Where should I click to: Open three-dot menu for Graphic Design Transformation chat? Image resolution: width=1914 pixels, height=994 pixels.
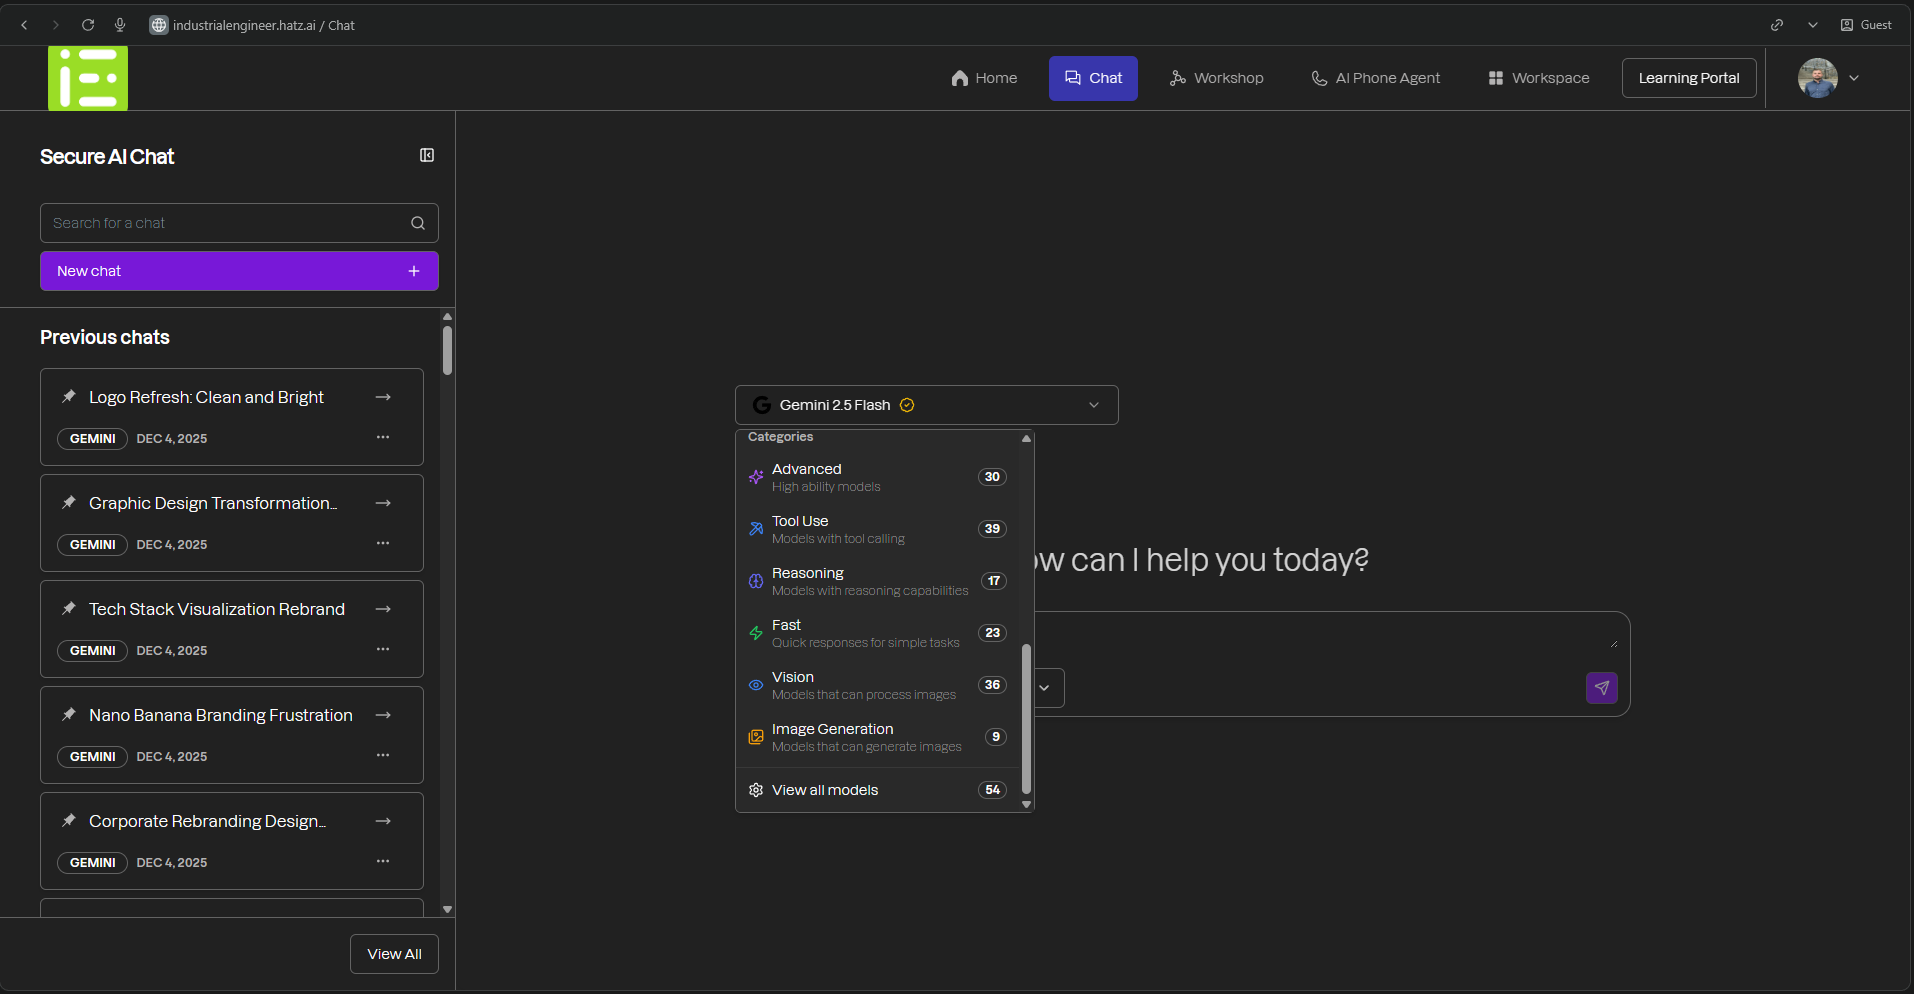pyautogui.click(x=383, y=544)
